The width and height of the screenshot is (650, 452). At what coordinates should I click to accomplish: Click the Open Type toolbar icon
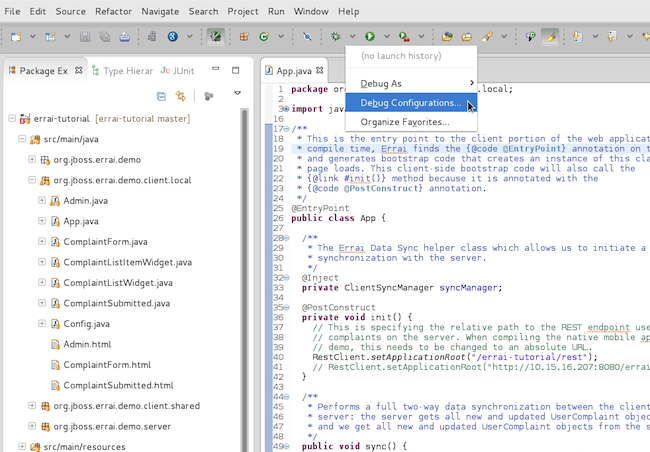(x=447, y=36)
